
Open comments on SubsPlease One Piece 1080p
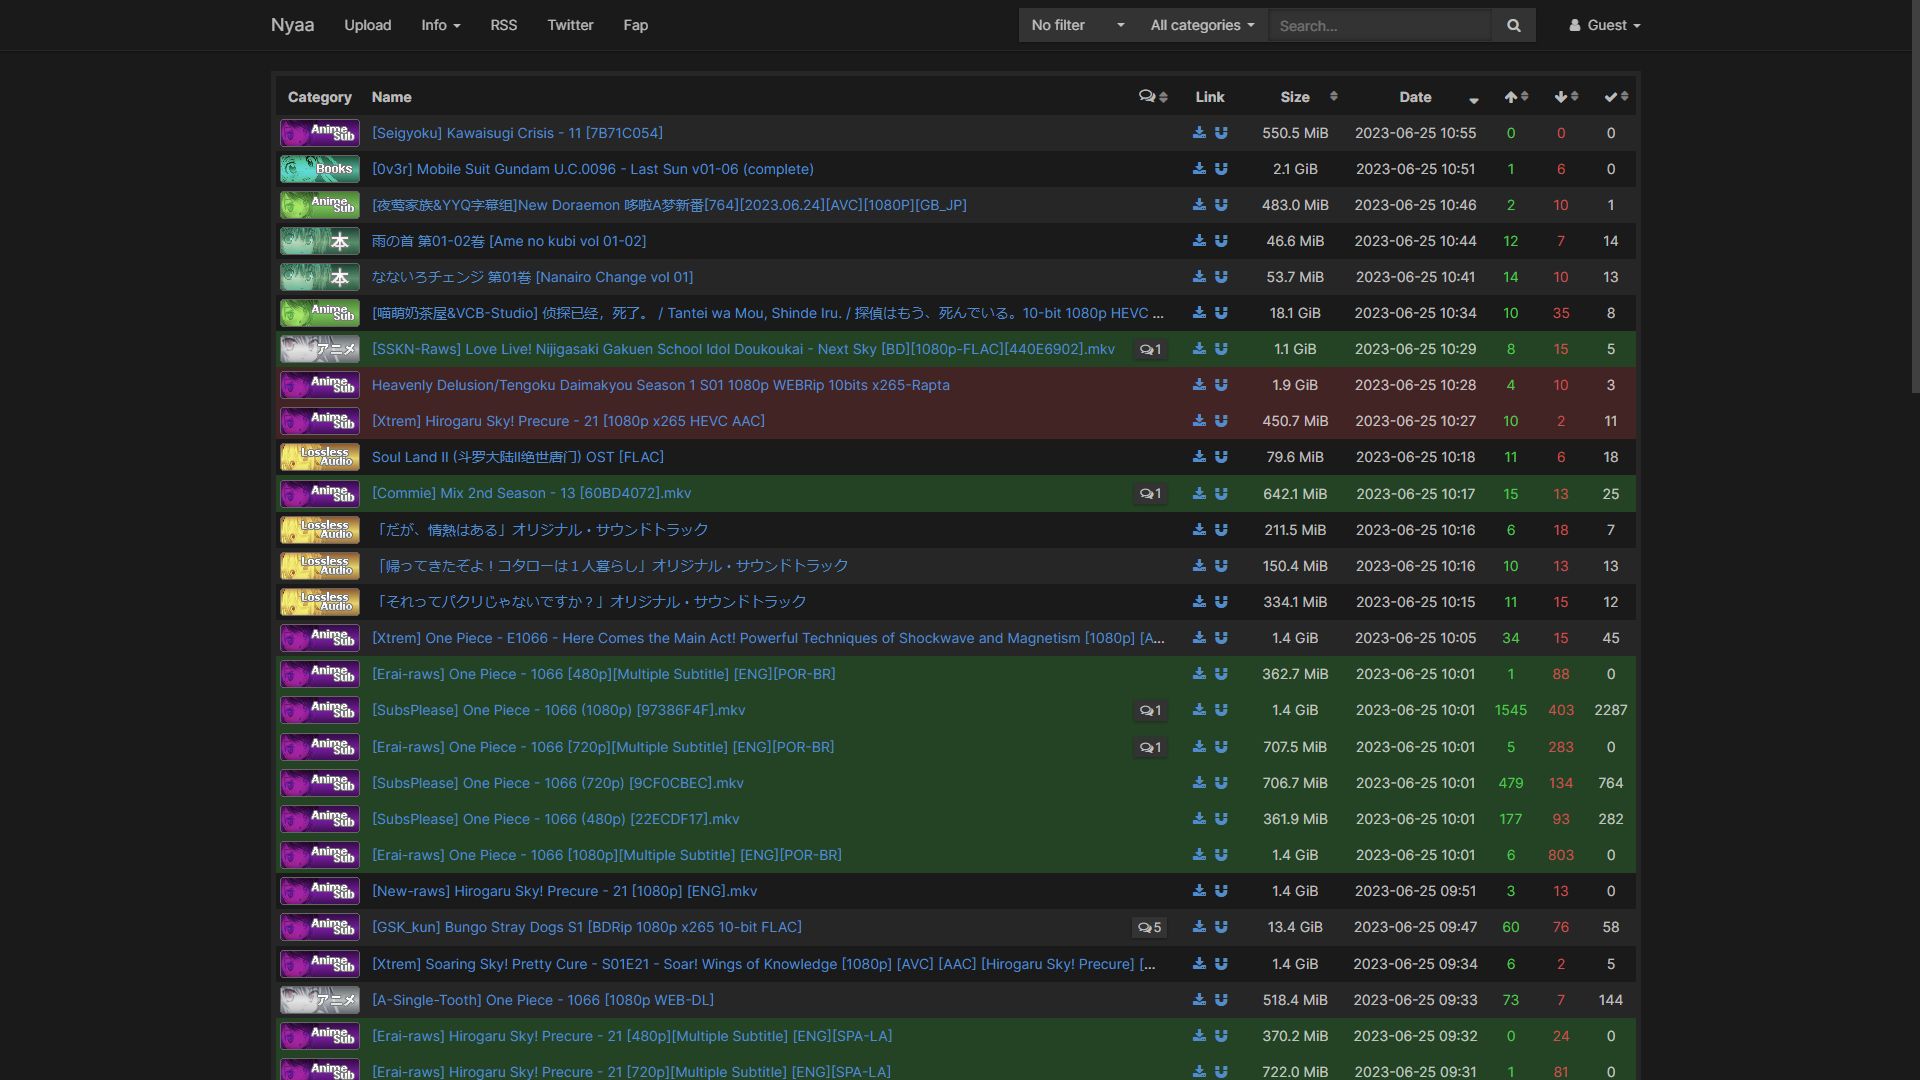pos(1150,711)
